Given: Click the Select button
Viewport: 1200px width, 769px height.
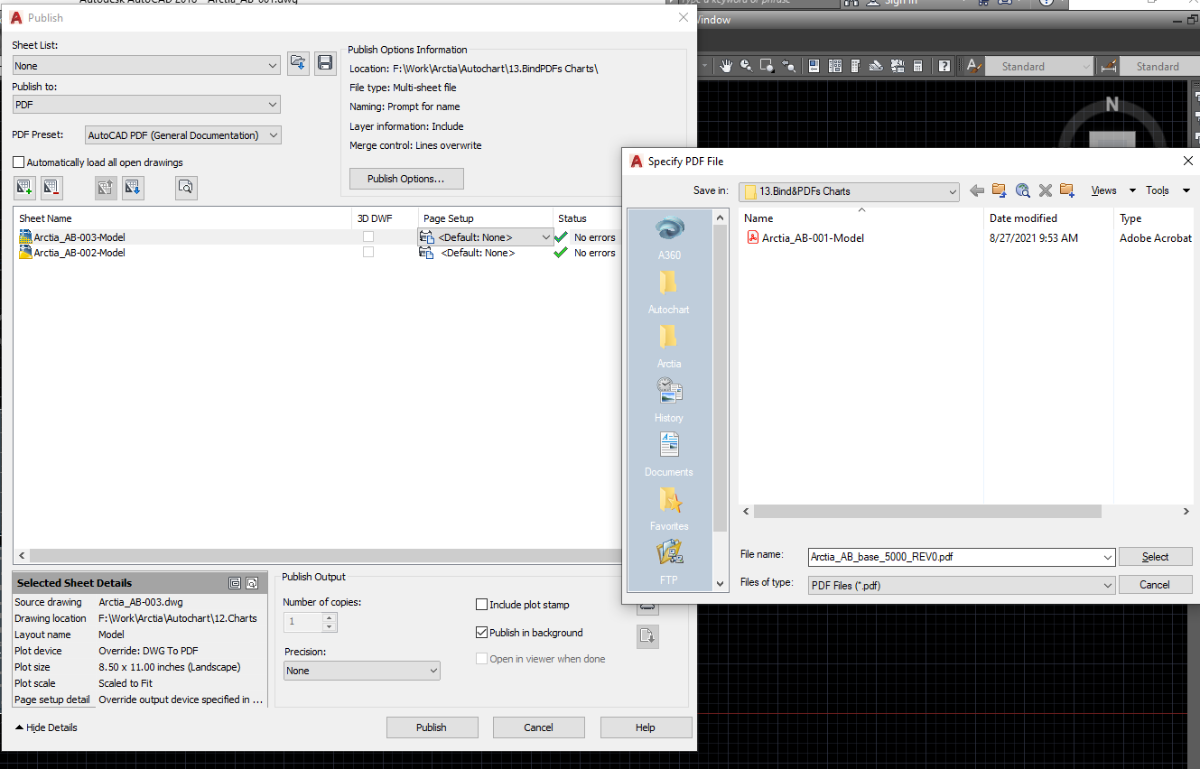Looking at the screenshot, I should click(x=1155, y=557).
